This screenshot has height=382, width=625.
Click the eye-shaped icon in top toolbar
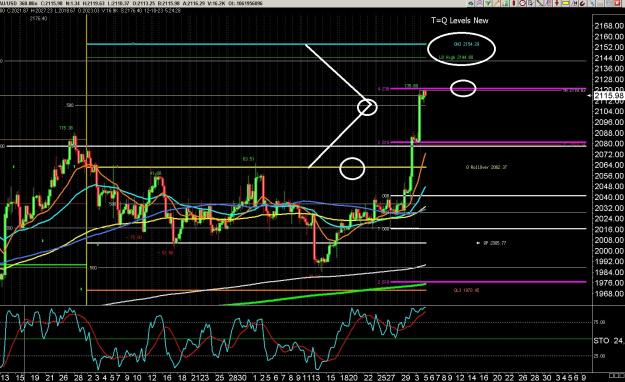[x=471, y=3]
